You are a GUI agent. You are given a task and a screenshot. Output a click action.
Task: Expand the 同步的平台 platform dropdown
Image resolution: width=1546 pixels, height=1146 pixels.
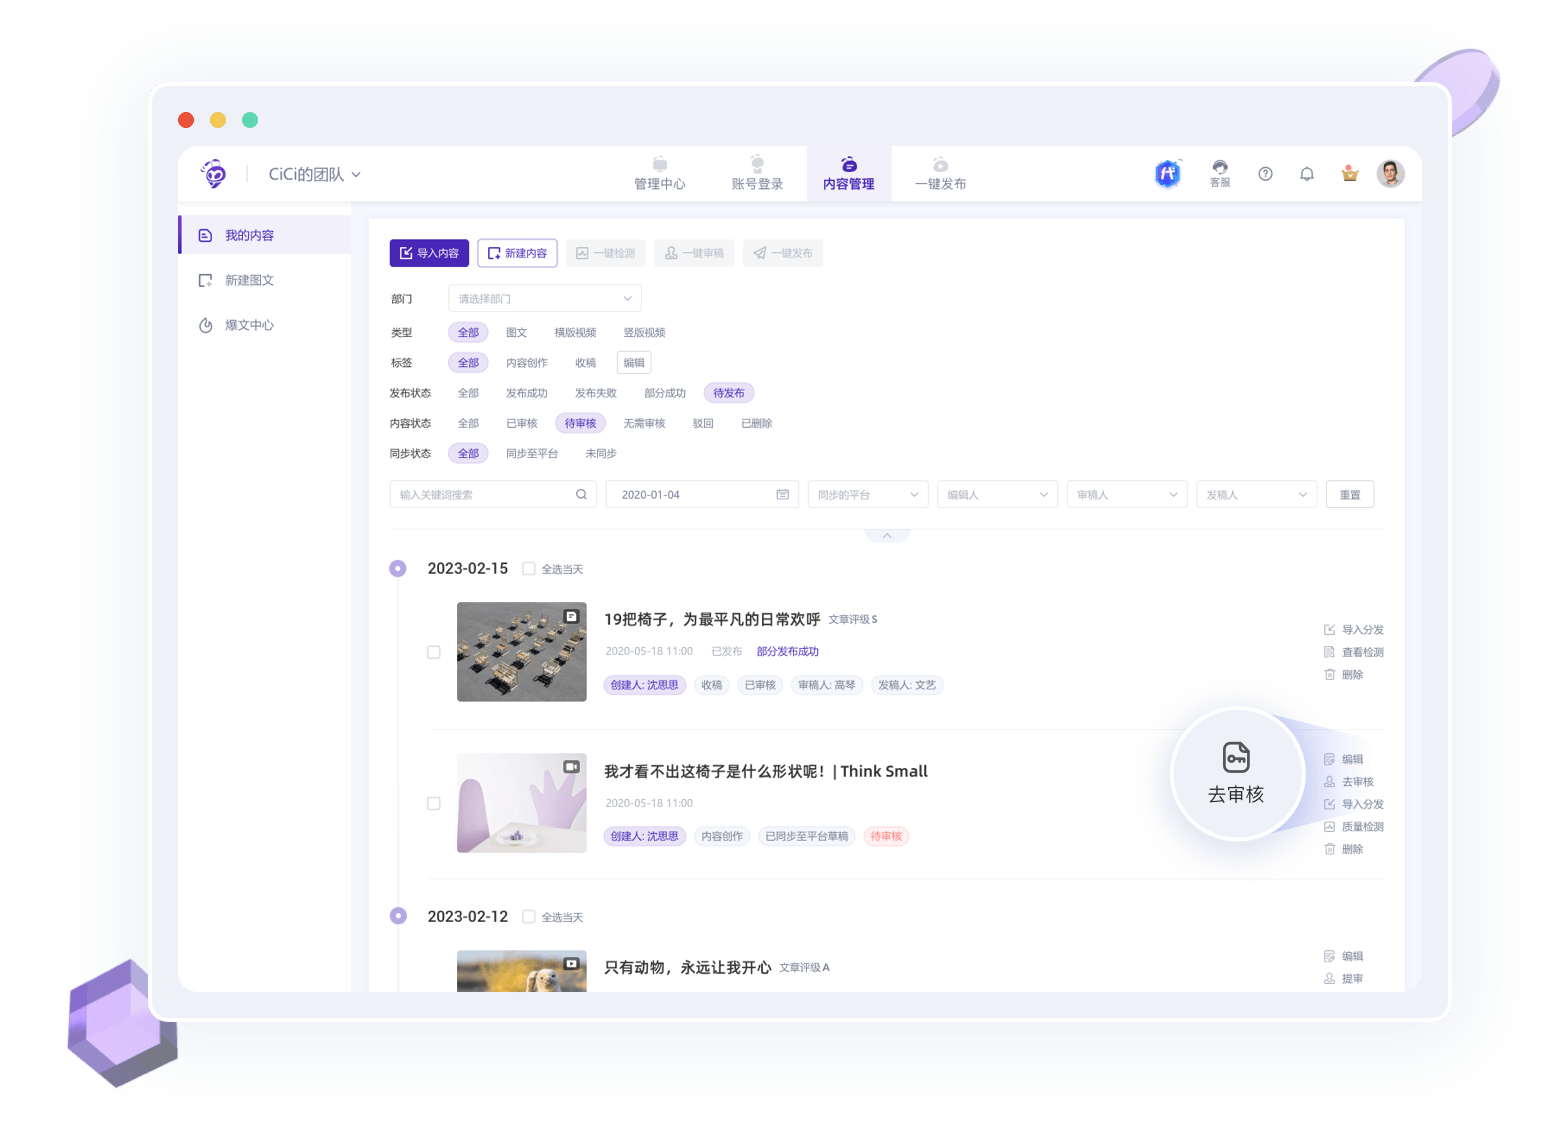pos(866,493)
